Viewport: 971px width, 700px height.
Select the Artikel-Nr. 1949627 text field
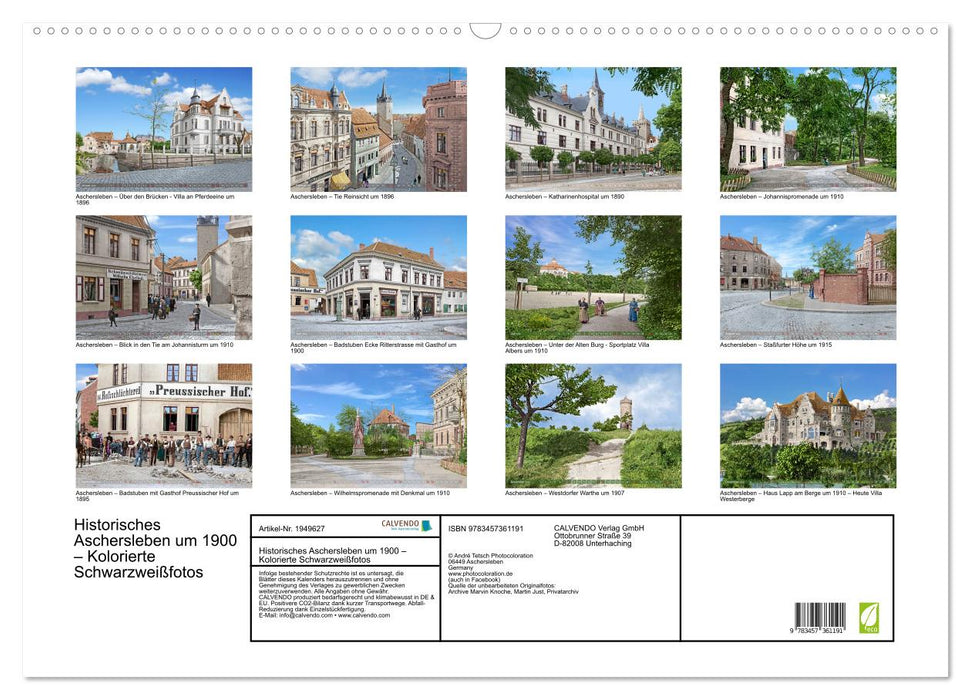click(292, 529)
